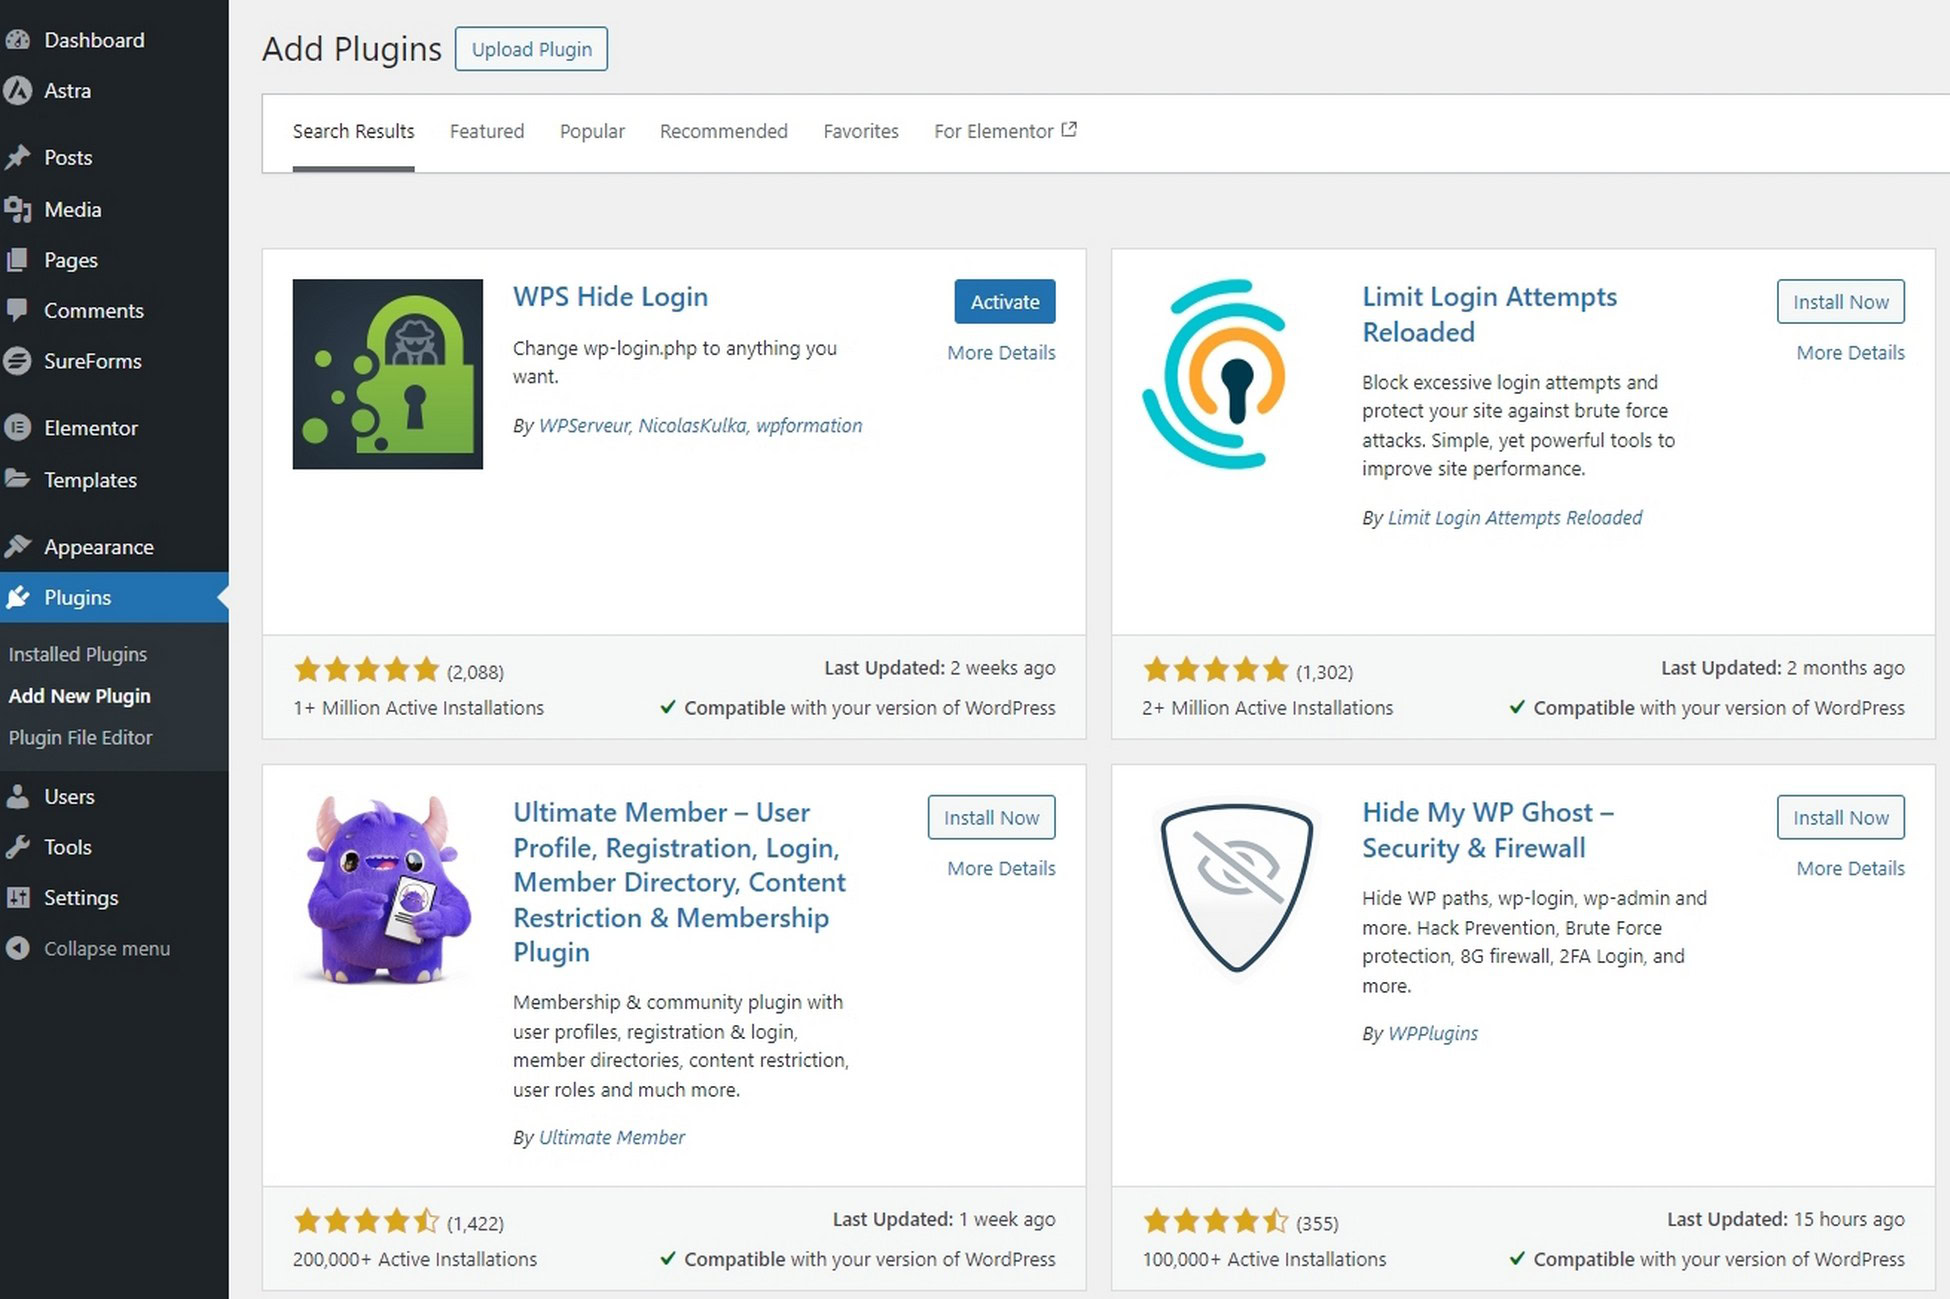
Task: Open WPS Hide Login padlock thumbnail
Action: point(388,374)
